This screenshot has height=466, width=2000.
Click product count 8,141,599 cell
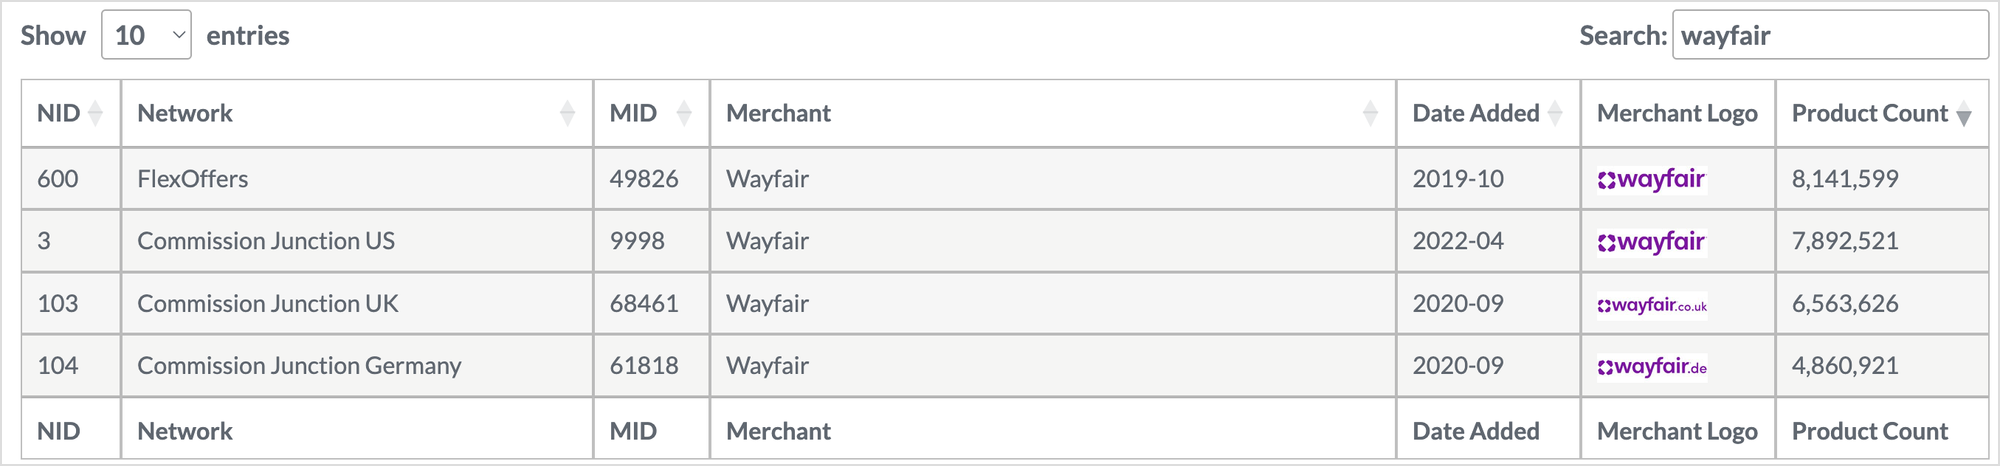(x=1845, y=180)
